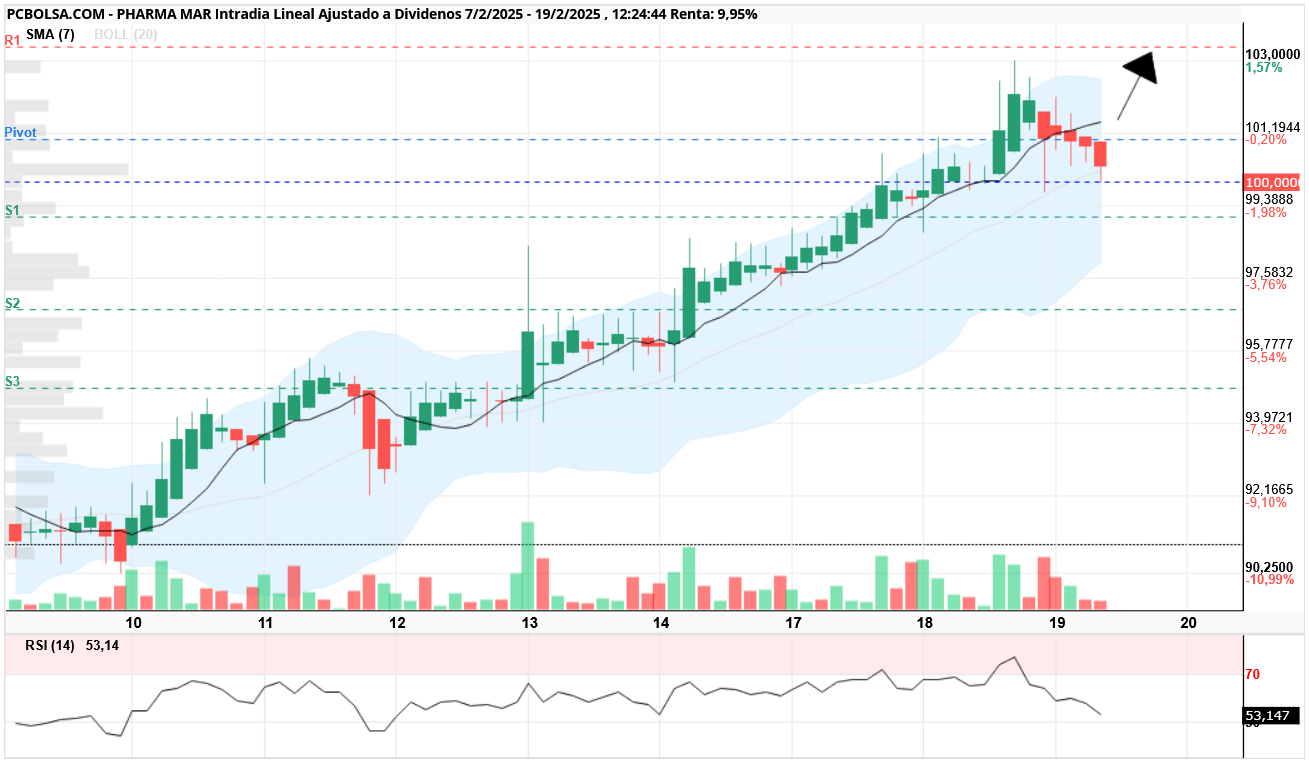Viewport: 1309px width, 763px height.
Task: Click date 12 on the time axis
Action: (x=398, y=623)
